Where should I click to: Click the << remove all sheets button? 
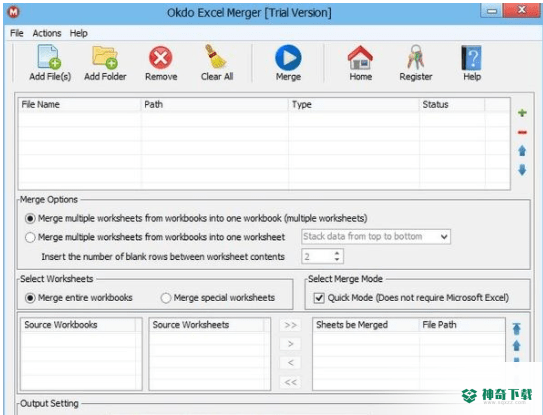point(290,382)
